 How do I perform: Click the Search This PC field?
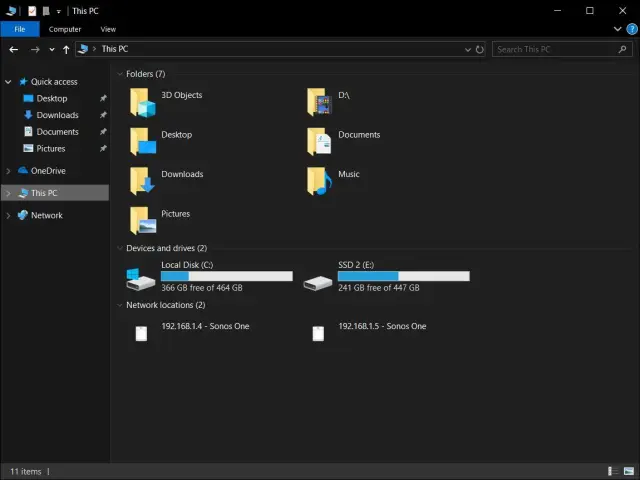click(x=555, y=49)
